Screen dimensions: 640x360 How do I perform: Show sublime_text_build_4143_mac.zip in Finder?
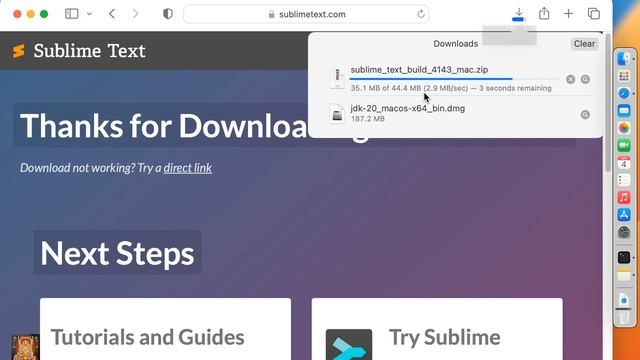(585, 79)
